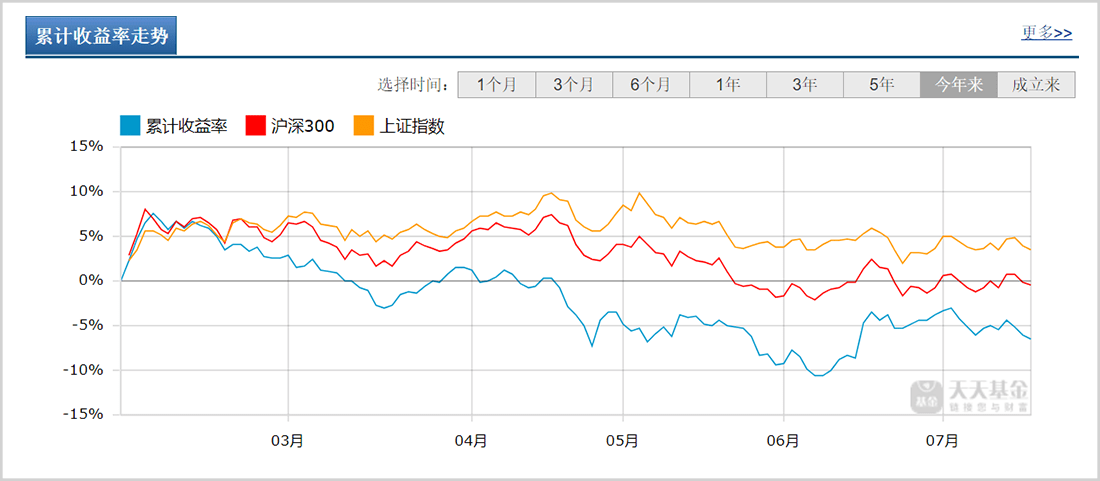1100x481 pixels.
Task: Click the 累计收益率走势 section title
Action: 102,37
